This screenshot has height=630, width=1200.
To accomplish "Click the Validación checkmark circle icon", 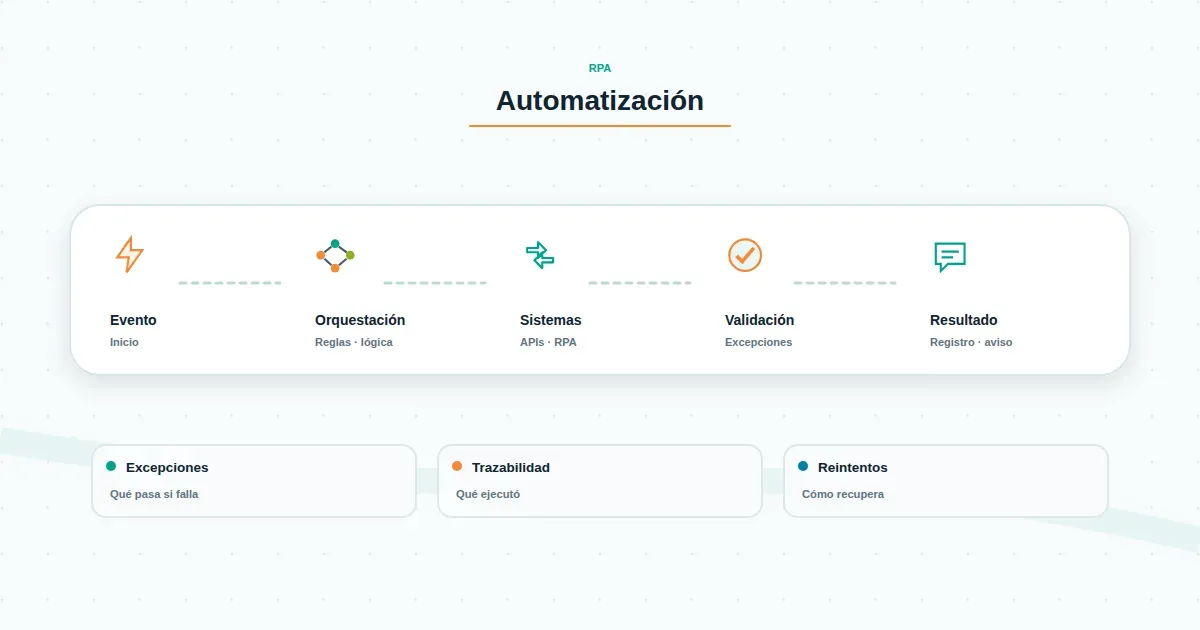I will (x=745, y=255).
